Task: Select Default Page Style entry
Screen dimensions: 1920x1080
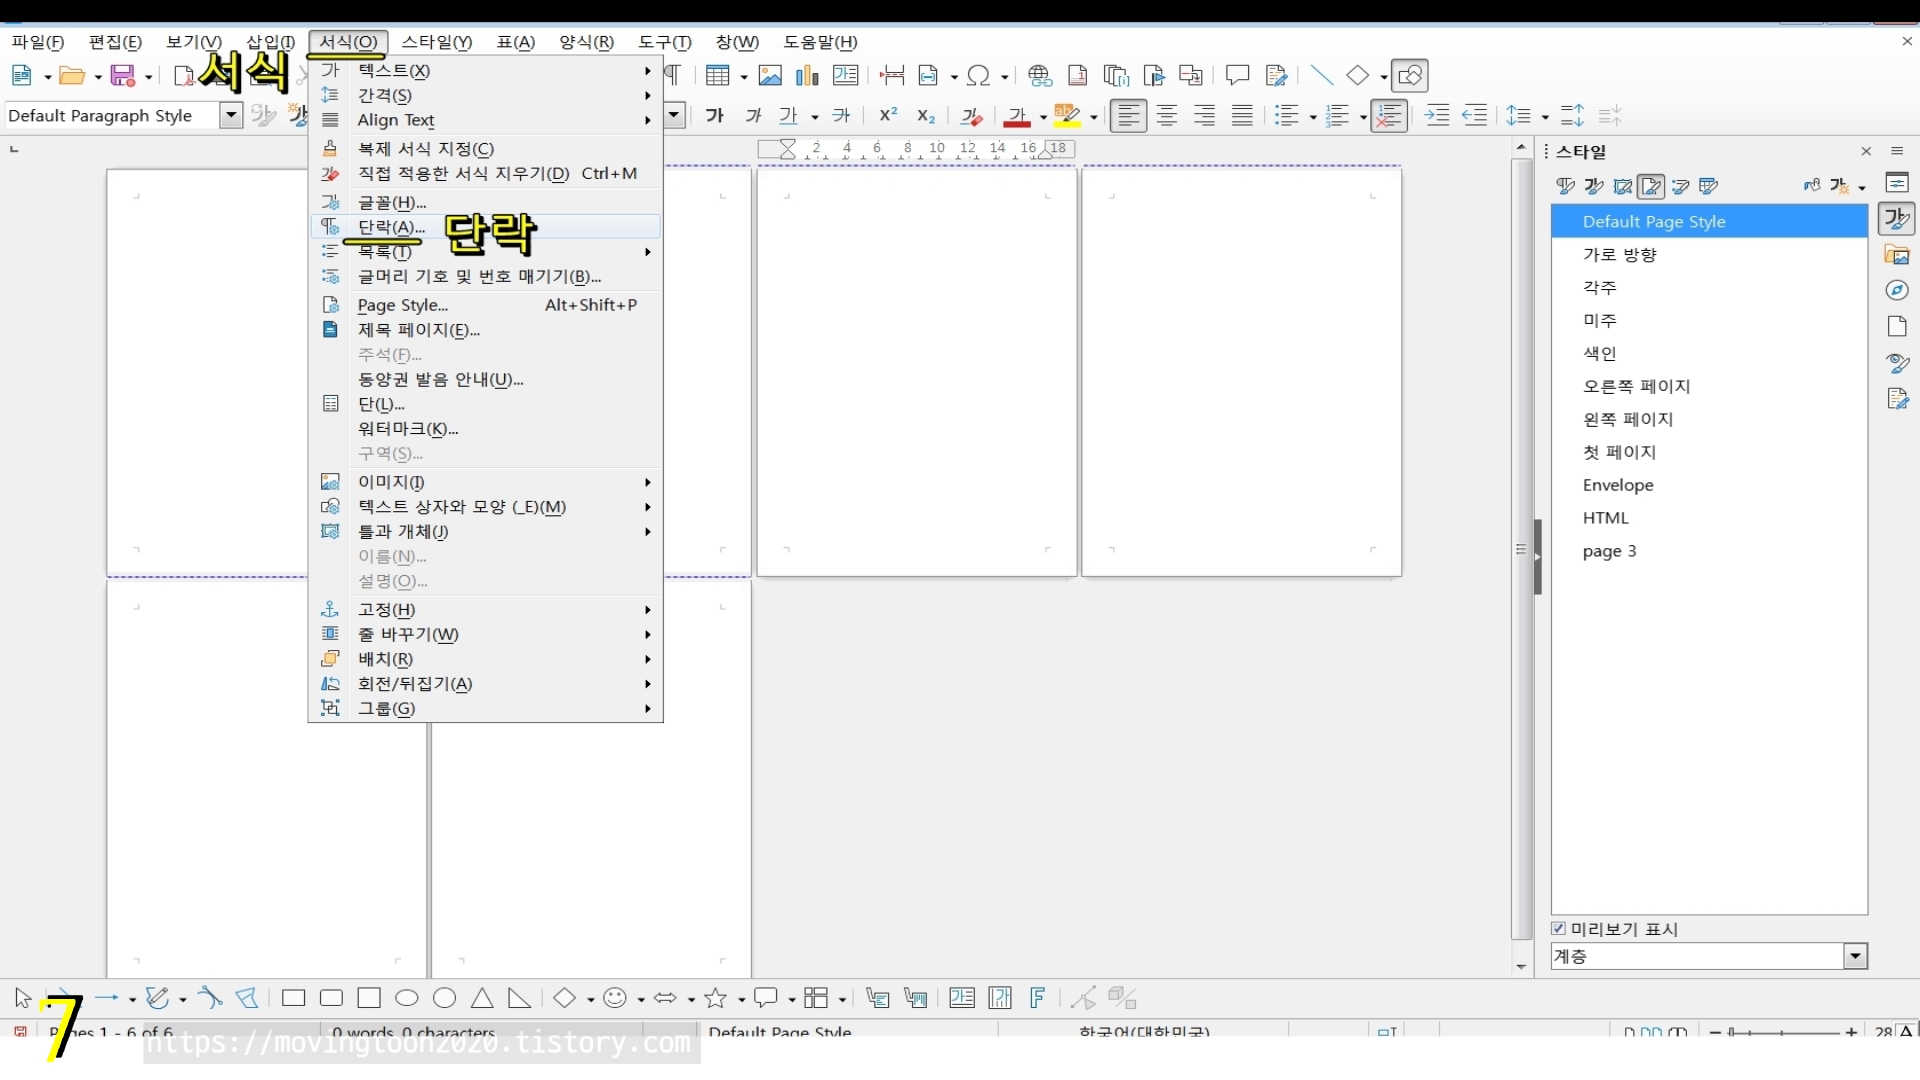Action: pos(1709,222)
